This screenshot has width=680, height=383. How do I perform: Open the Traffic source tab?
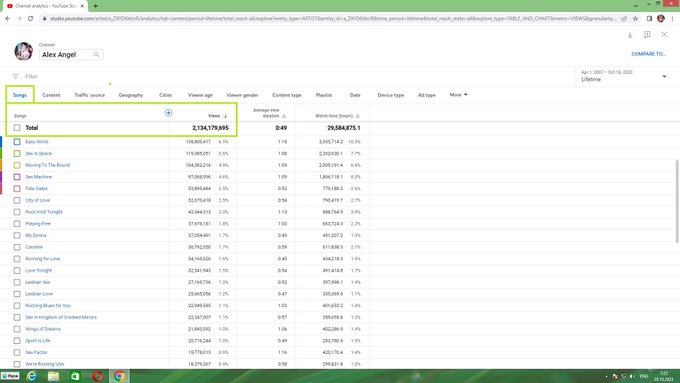(x=89, y=95)
